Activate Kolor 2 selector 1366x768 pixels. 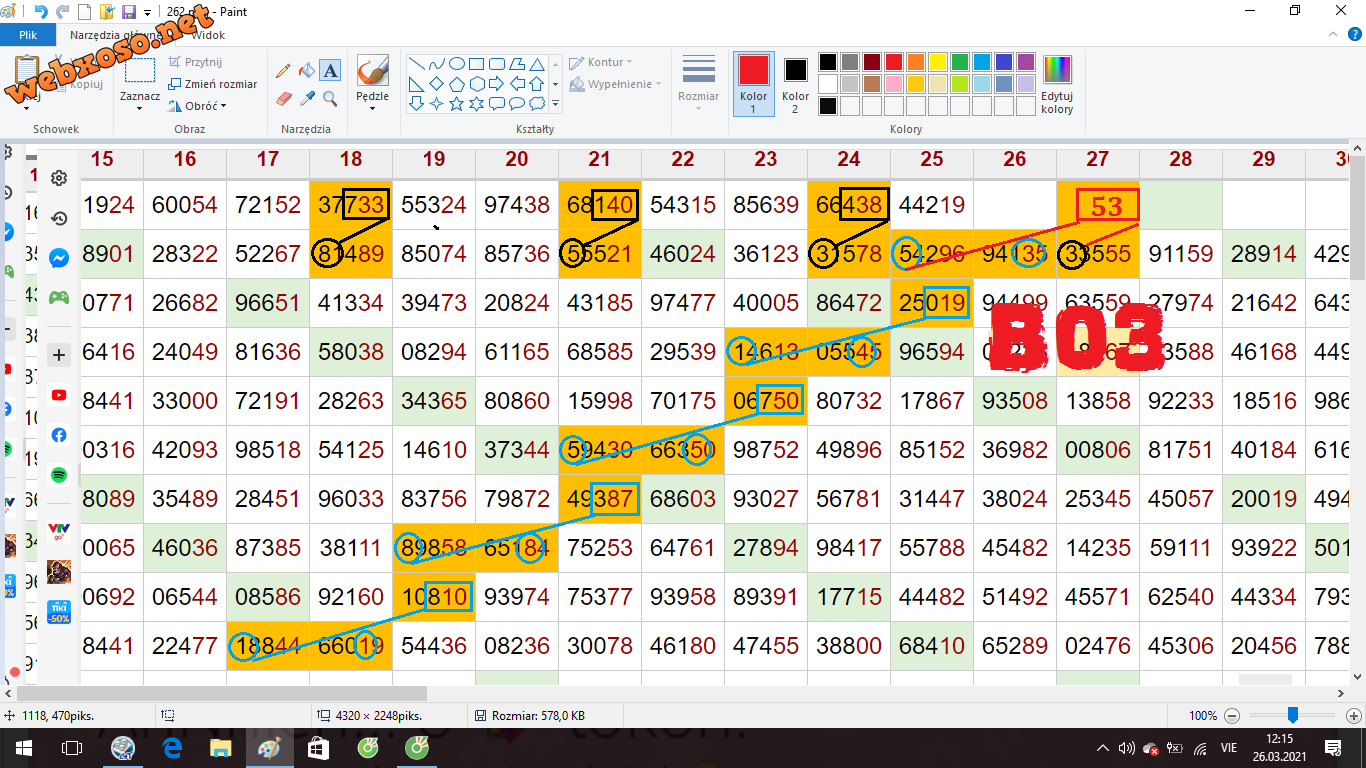[795, 84]
